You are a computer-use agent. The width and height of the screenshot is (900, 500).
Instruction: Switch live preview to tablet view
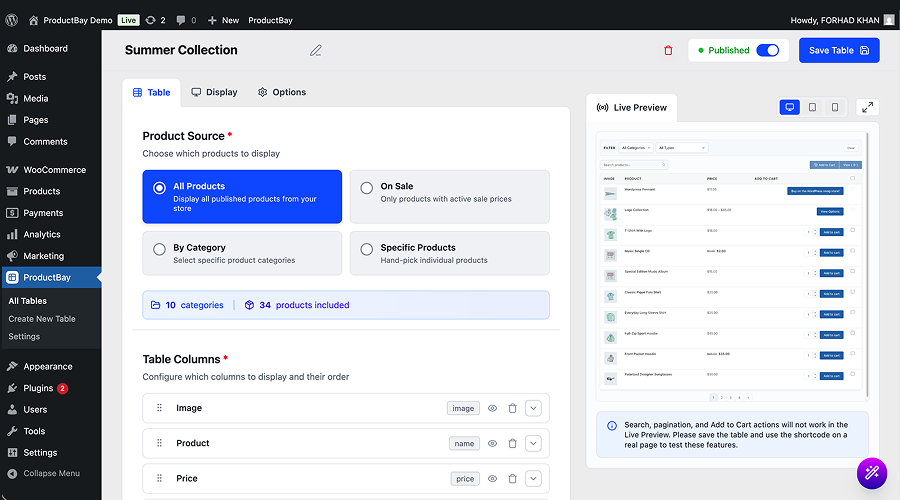pos(812,107)
